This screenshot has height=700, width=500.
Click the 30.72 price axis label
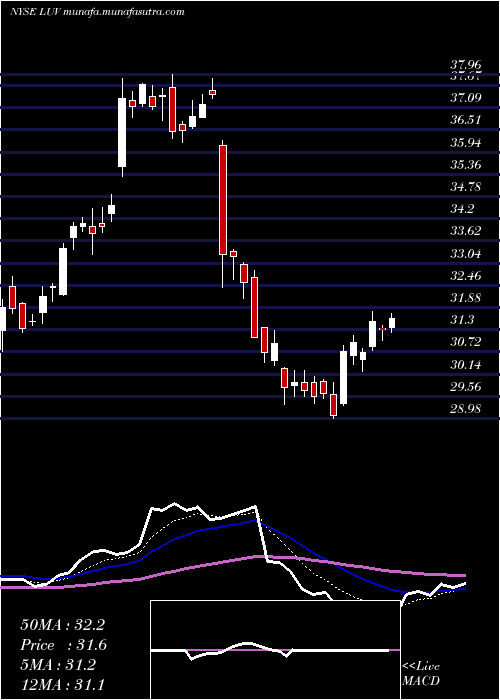(x=466, y=342)
